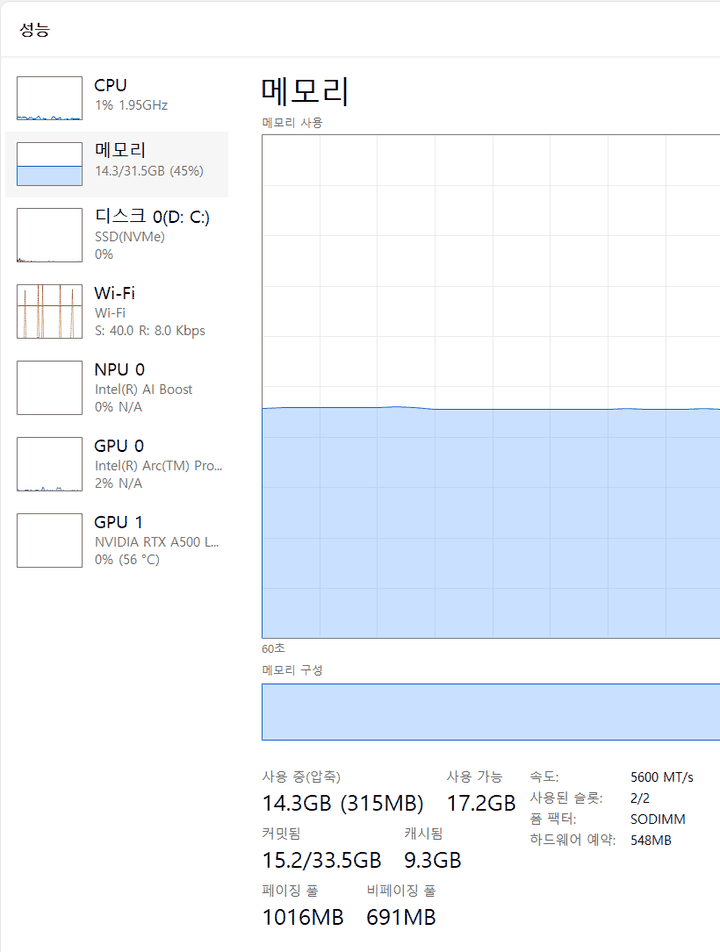Click the 17.2GB available value
720x952 pixels.
point(481,803)
